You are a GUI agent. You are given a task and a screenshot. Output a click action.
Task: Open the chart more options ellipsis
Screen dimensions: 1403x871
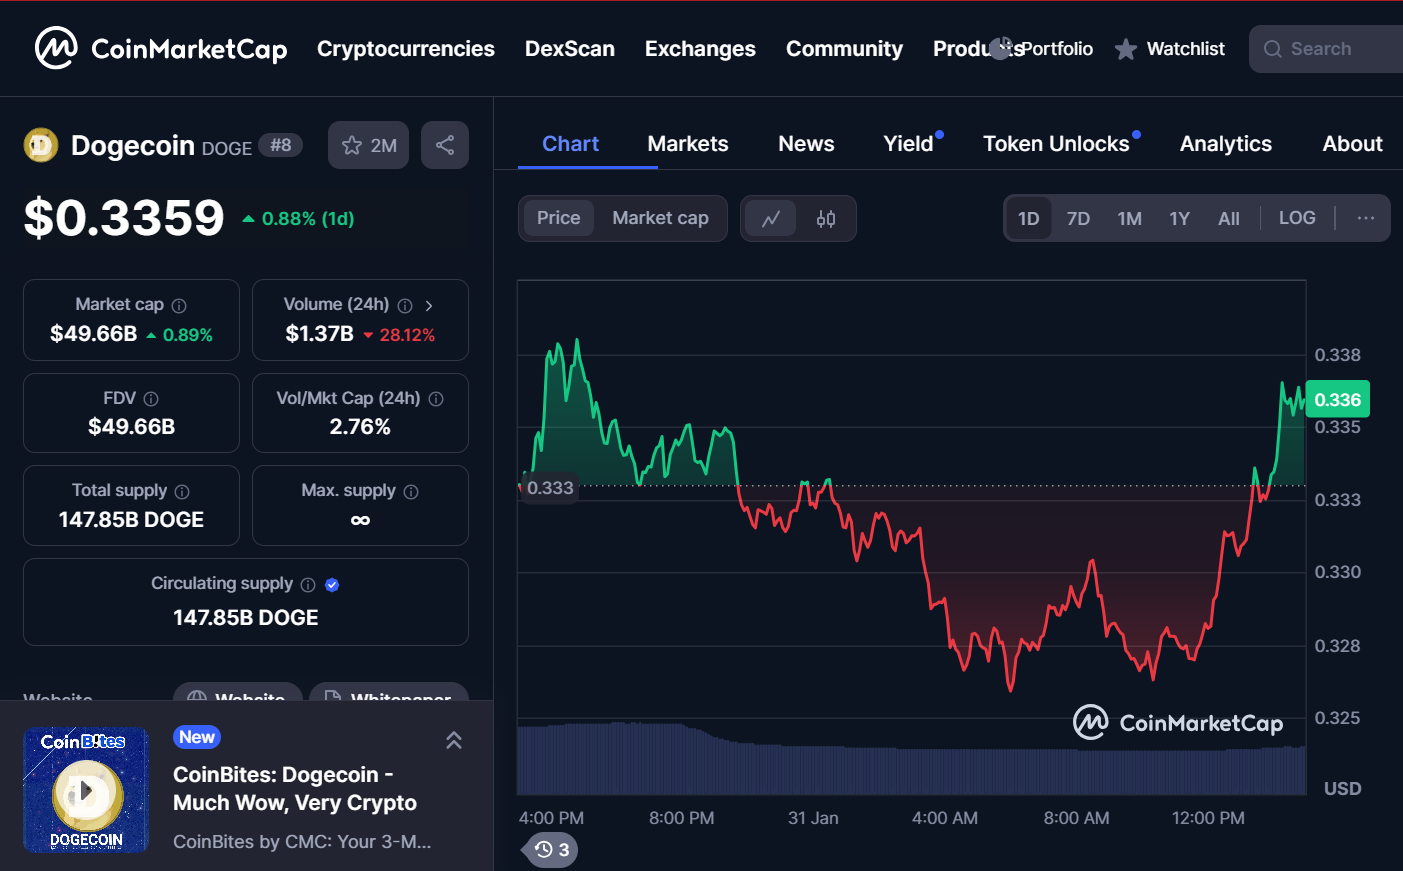[x=1365, y=218]
